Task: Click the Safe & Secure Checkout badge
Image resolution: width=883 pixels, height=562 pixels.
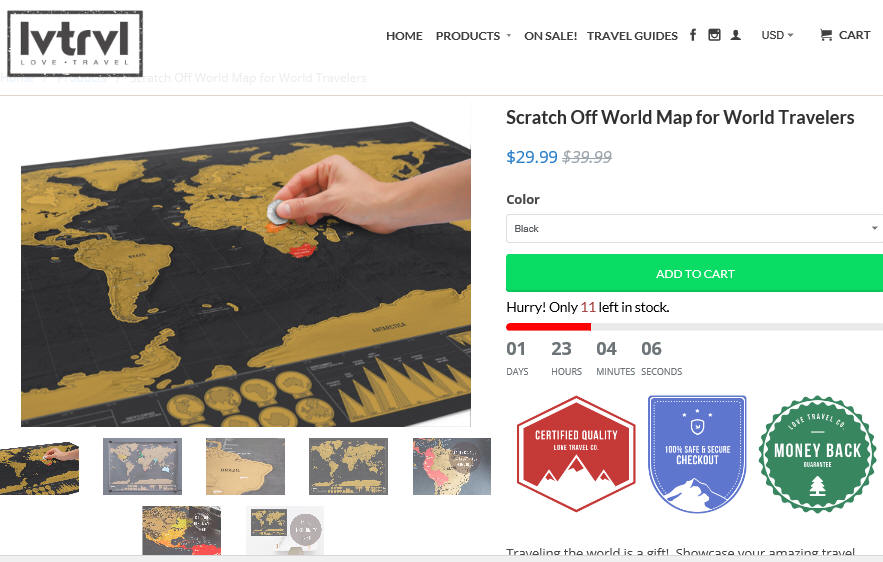Action: pyautogui.click(x=697, y=454)
